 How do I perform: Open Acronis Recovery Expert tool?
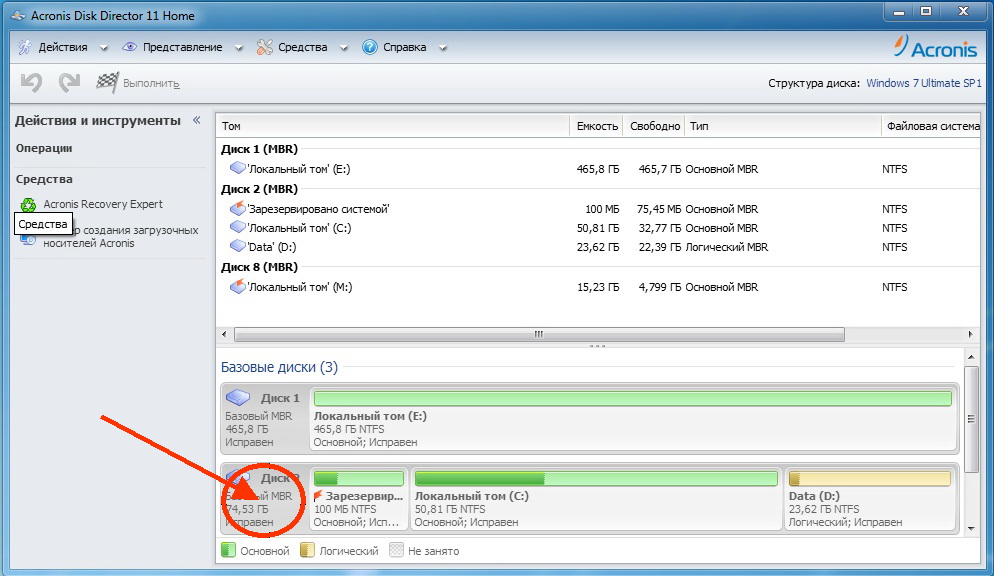coord(102,204)
